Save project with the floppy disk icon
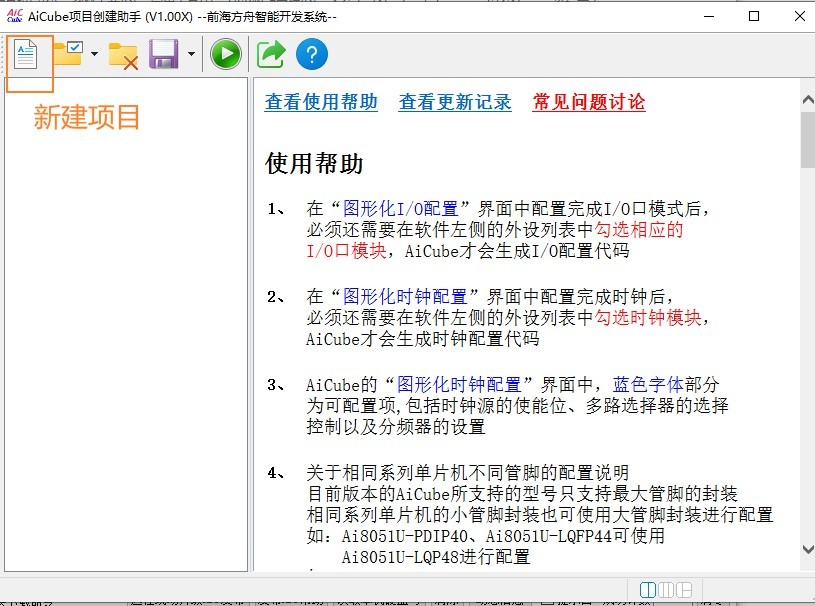 [164, 54]
